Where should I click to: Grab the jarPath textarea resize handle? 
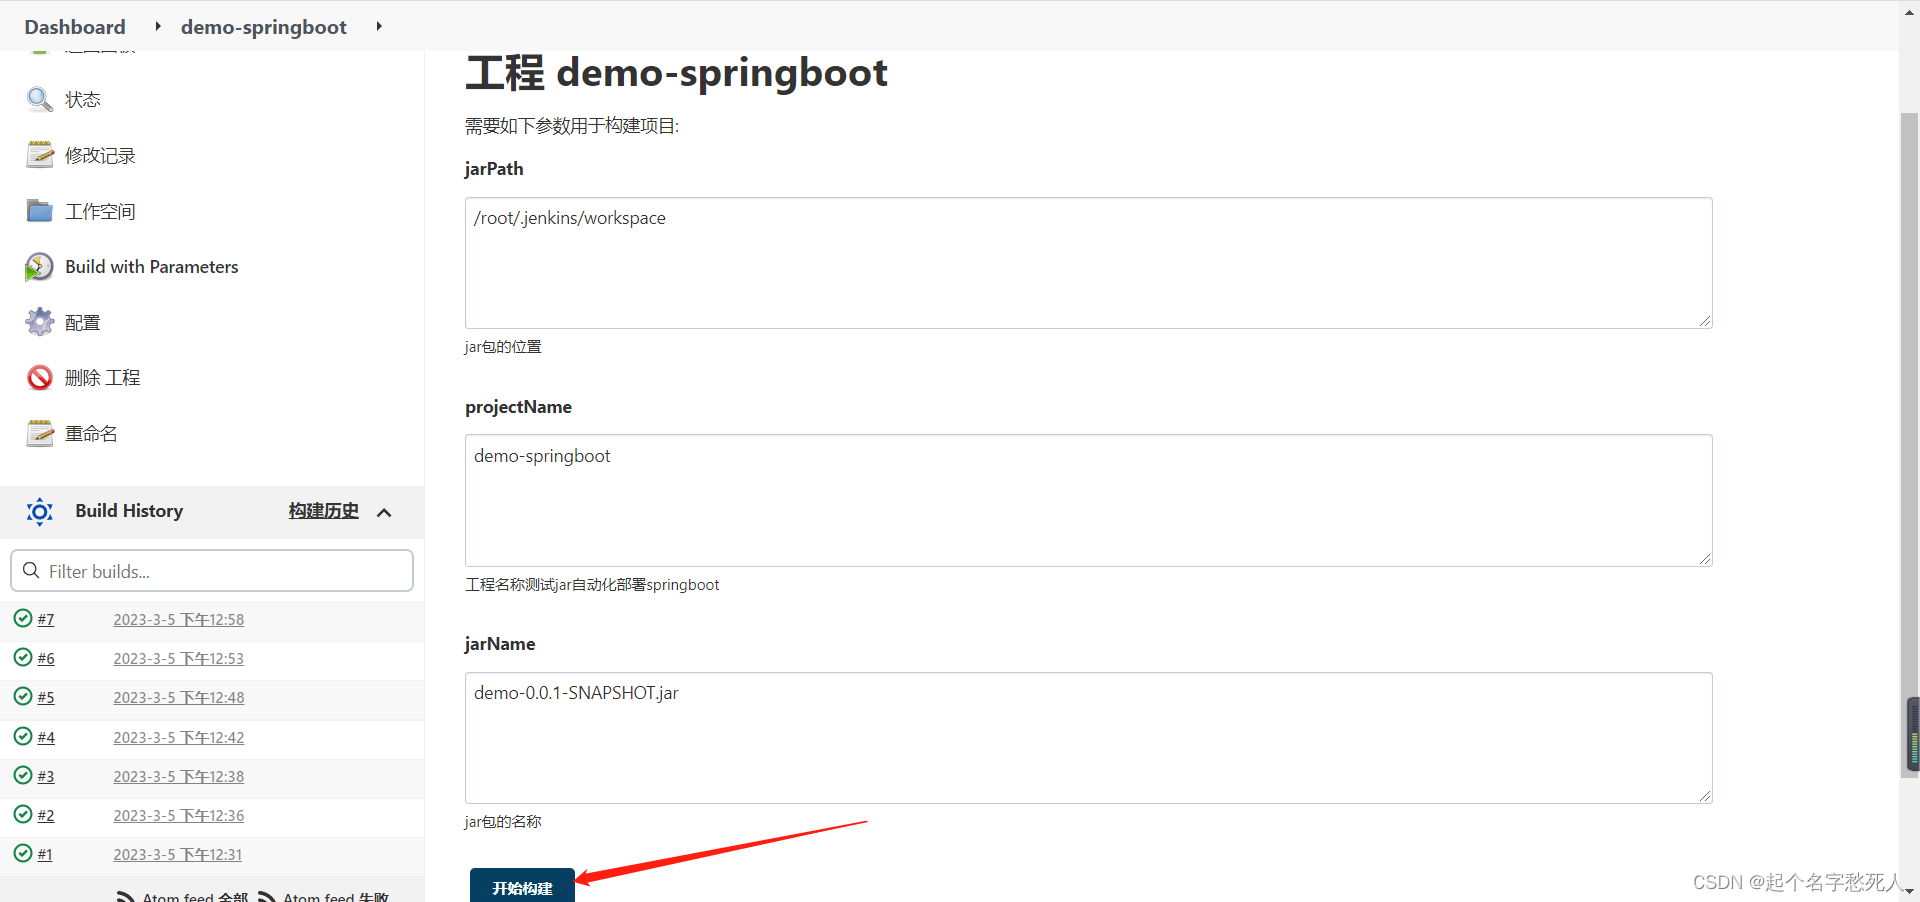click(x=1705, y=321)
